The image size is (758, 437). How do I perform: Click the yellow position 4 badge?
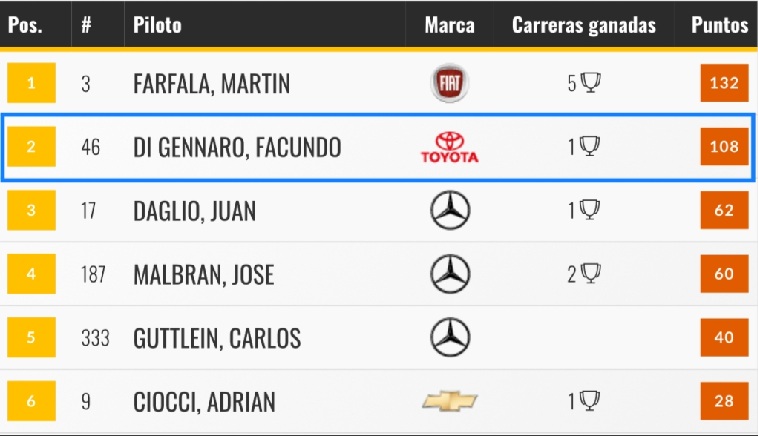click(31, 274)
